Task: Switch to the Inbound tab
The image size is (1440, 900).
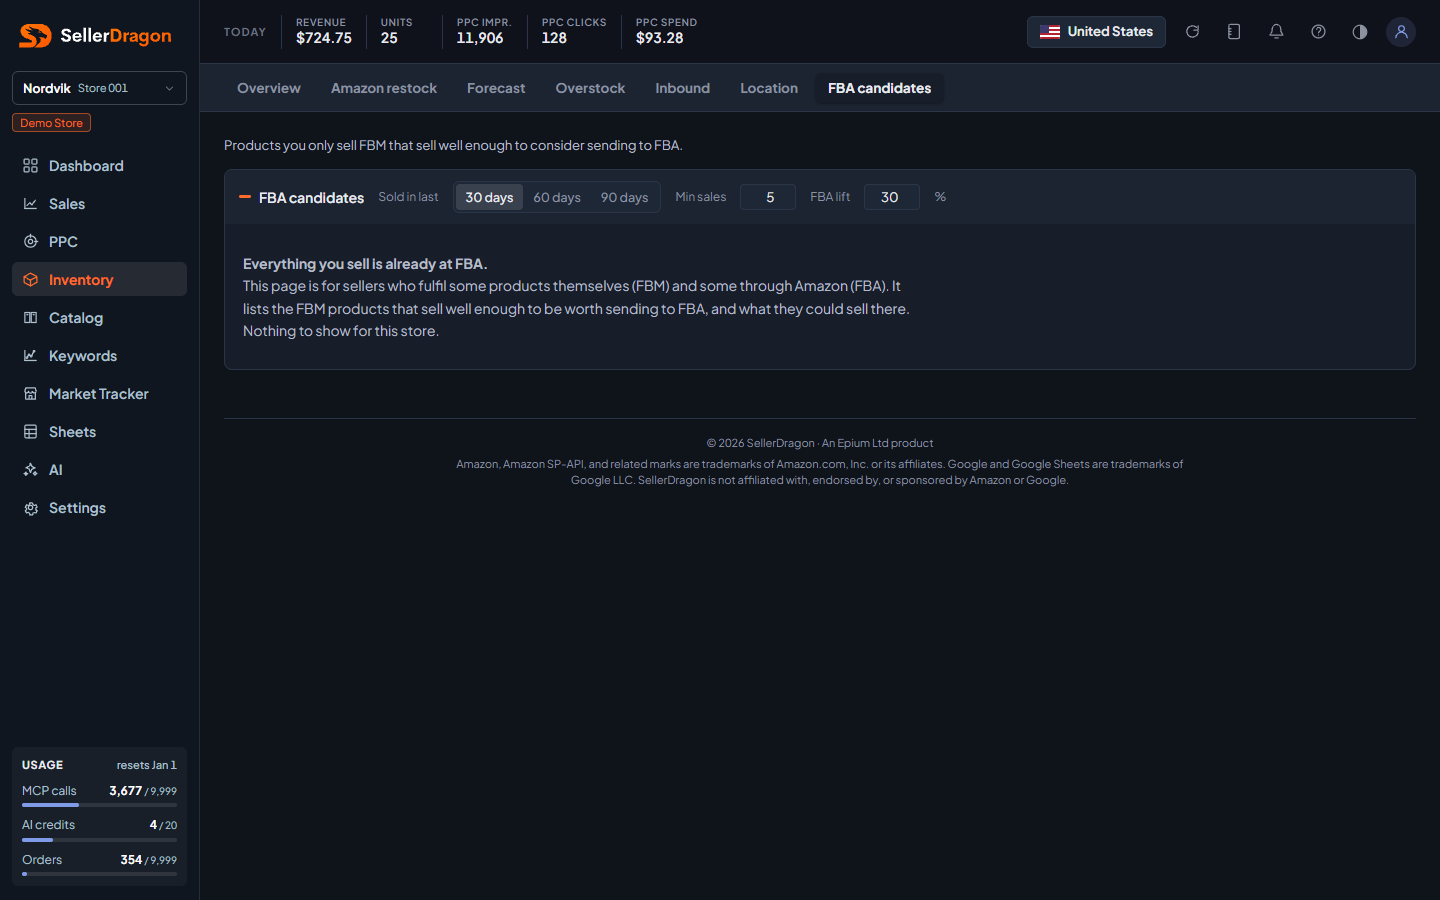Action: [683, 88]
